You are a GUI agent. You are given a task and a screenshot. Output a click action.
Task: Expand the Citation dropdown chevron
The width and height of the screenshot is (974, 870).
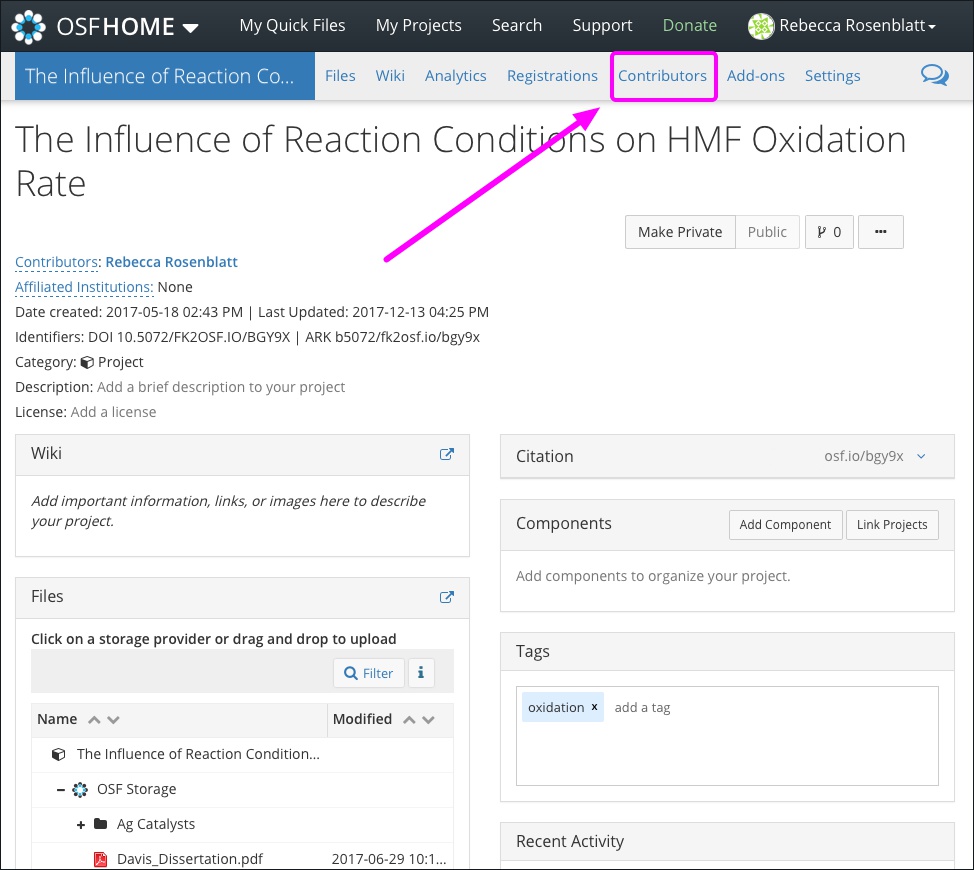tap(921, 456)
